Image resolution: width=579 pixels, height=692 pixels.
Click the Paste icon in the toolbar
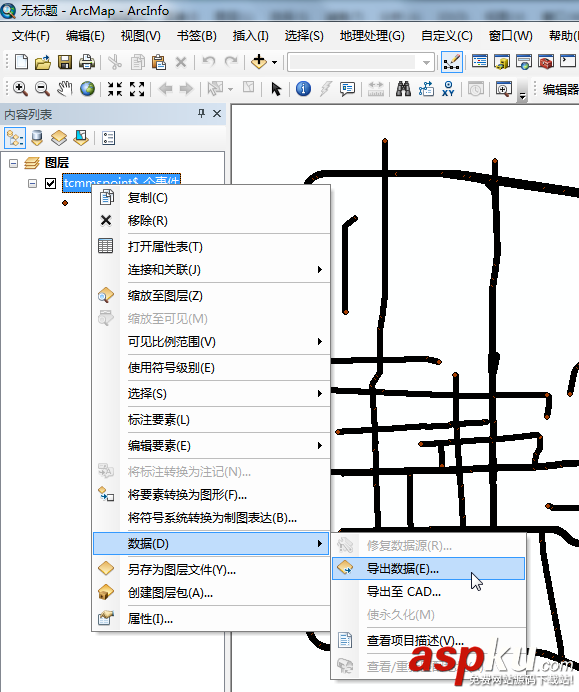point(158,62)
